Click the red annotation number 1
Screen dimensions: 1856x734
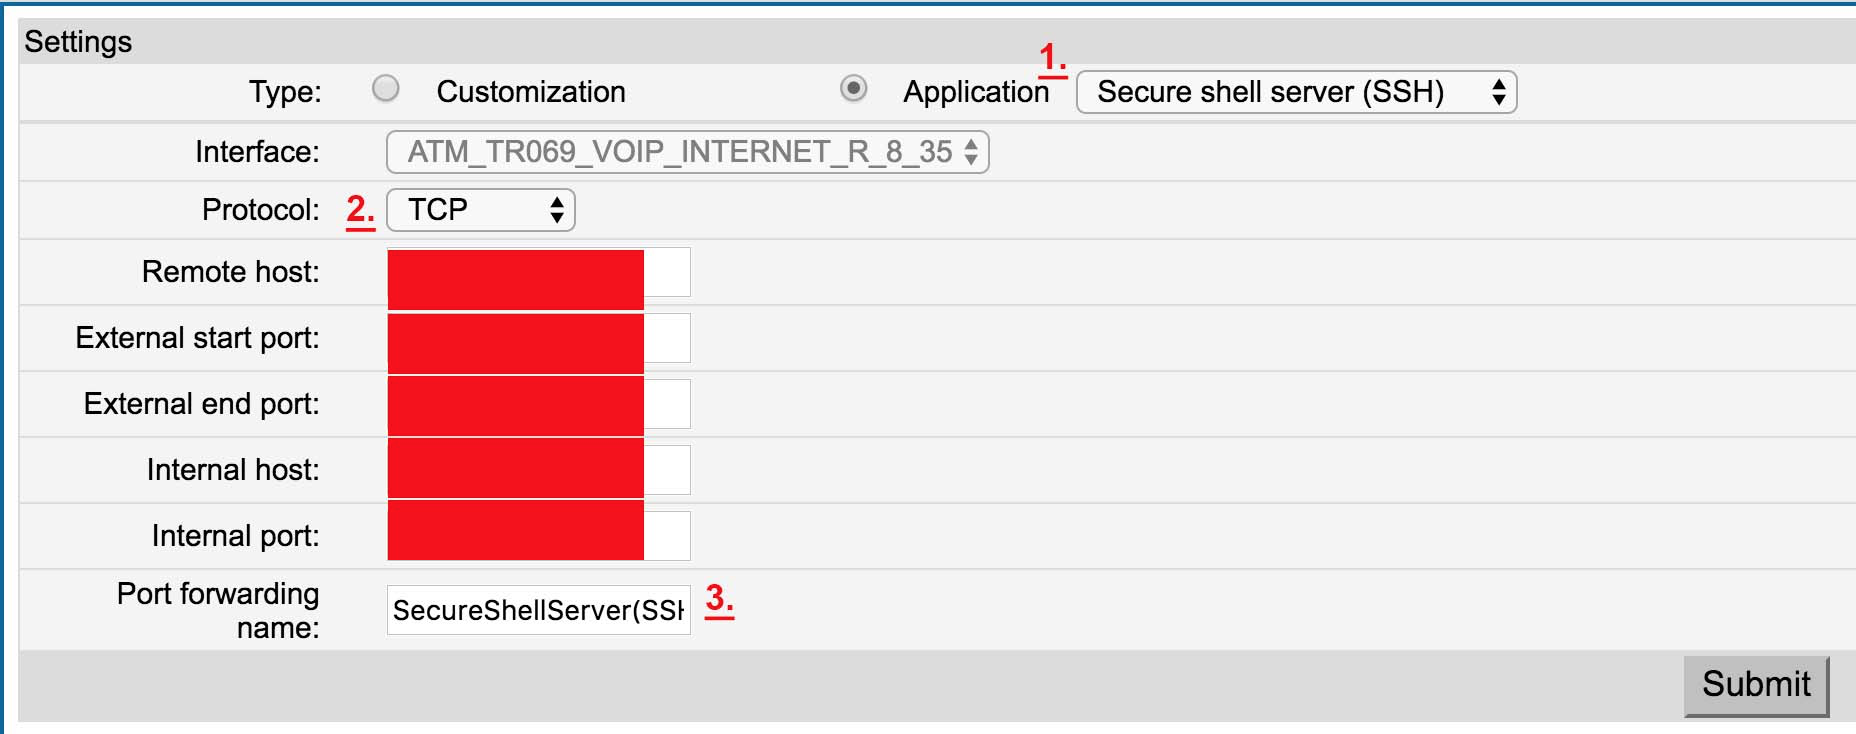tap(1053, 58)
